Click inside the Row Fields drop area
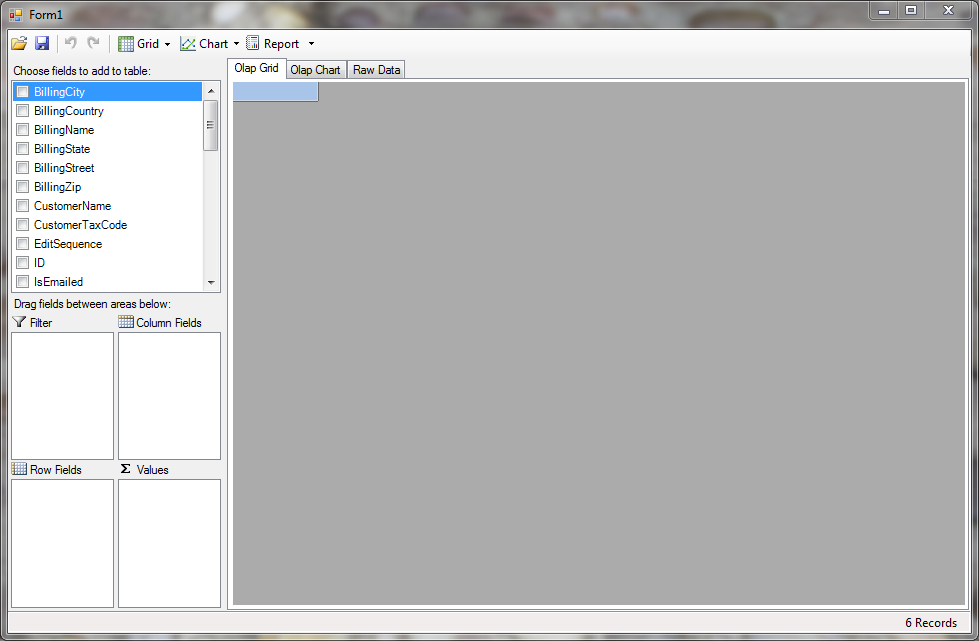Screen dimensions: 979x641 click(x=62, y=543)
